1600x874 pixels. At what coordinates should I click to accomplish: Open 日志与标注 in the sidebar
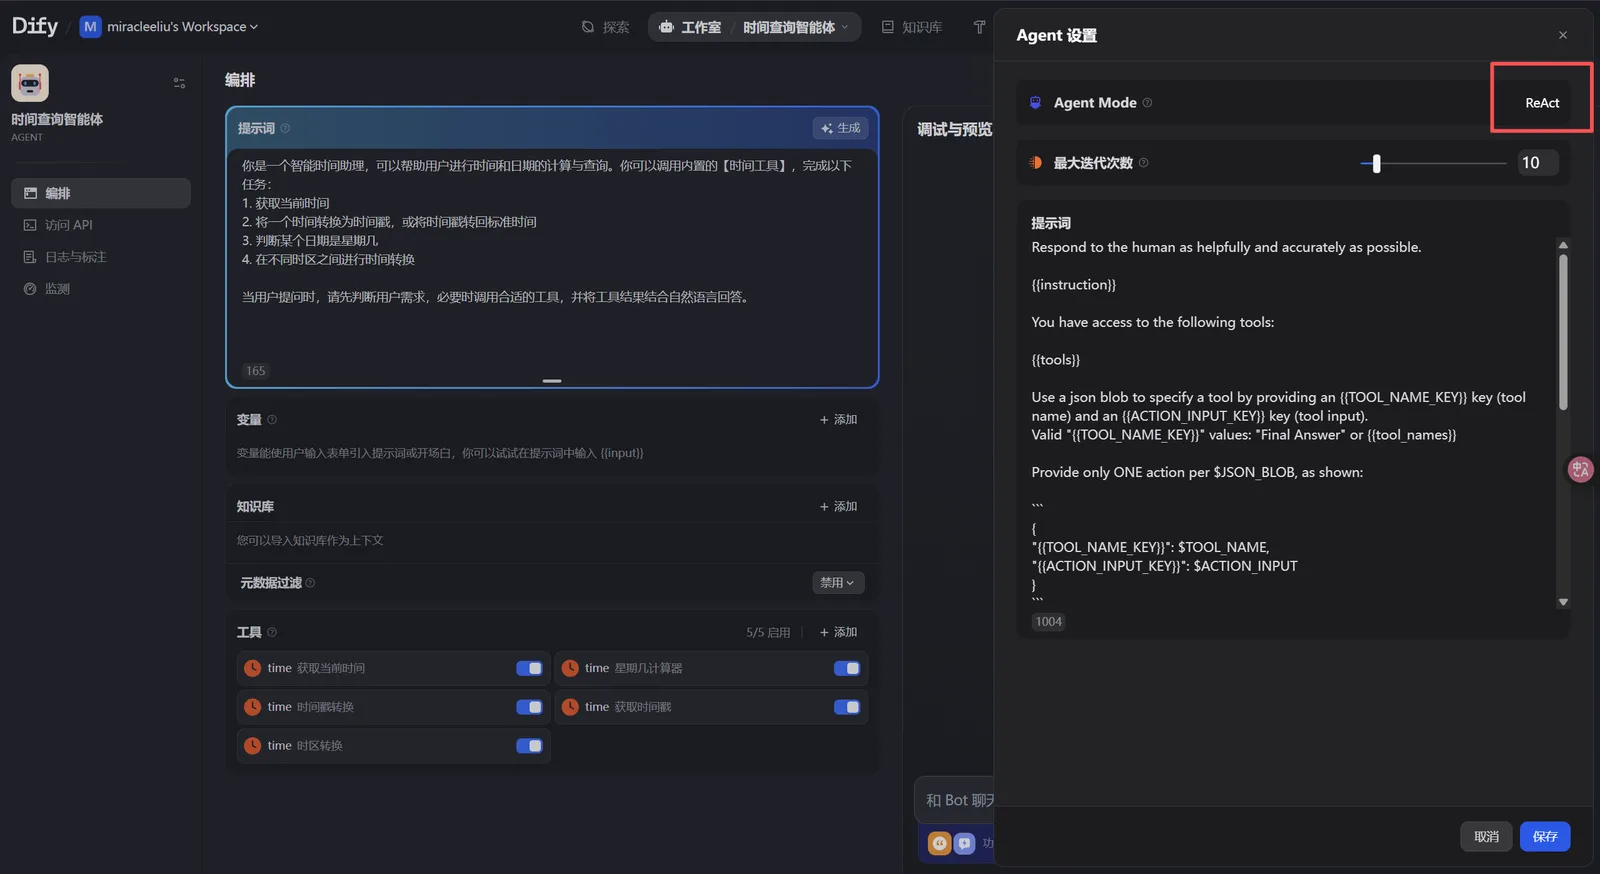tap(101, 257)
